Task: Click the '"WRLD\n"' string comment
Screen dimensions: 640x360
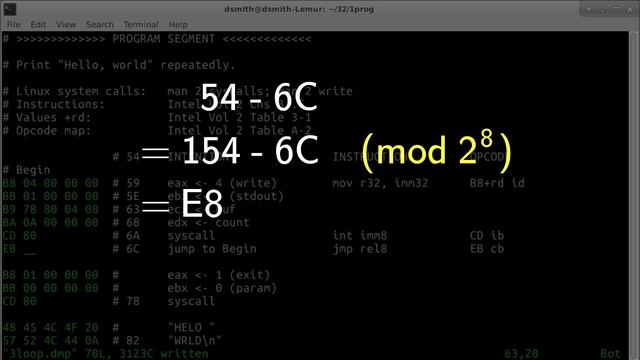Action: tap(195, 340)
